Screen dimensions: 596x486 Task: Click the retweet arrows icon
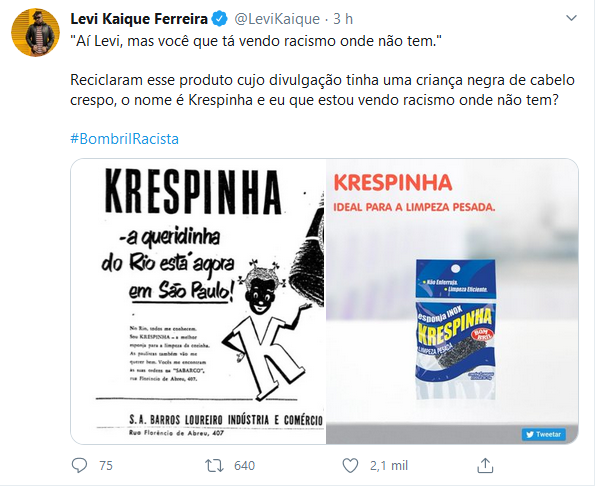pos(214,465)
